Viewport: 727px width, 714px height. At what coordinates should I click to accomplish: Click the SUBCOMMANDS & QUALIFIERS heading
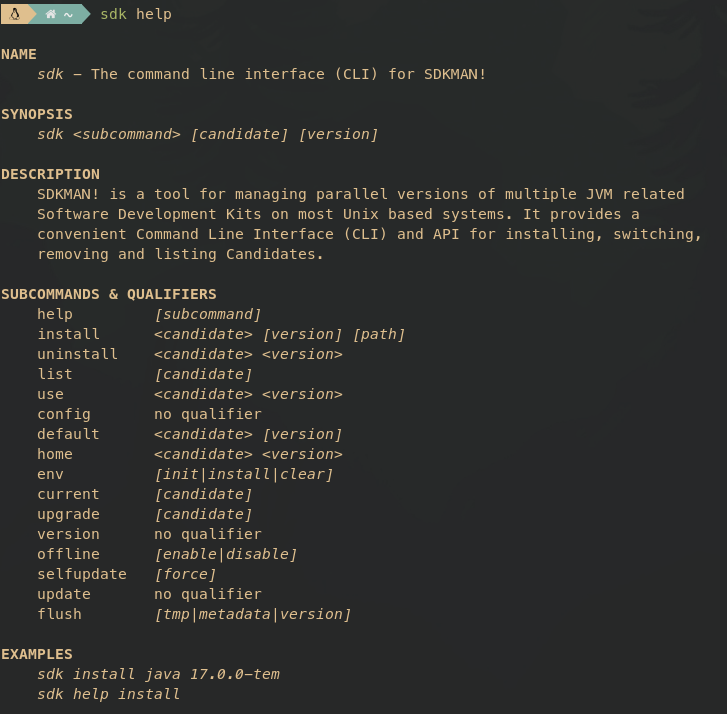coord(109,294)
